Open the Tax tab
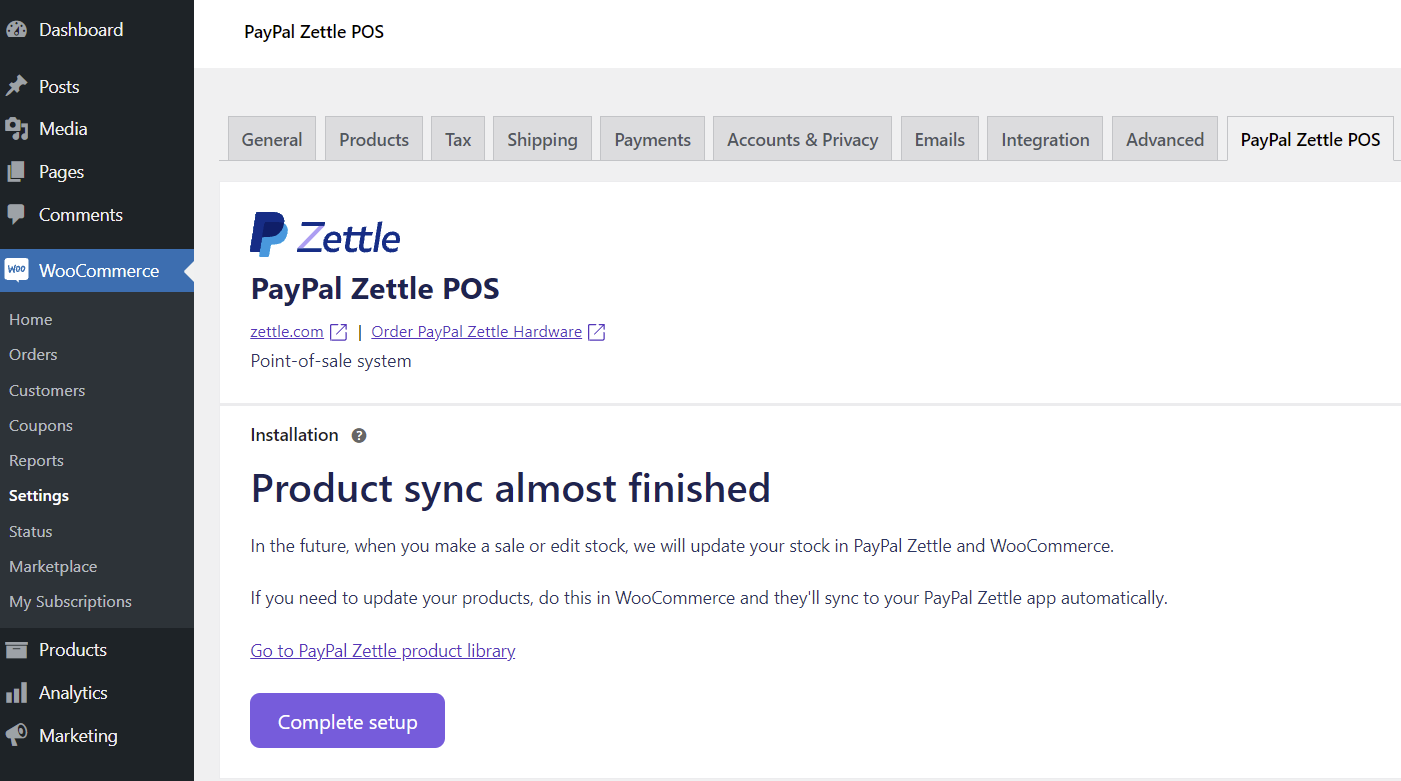Image resolution: width=1401 pixels, height=781 pixels. pos(458,139)
